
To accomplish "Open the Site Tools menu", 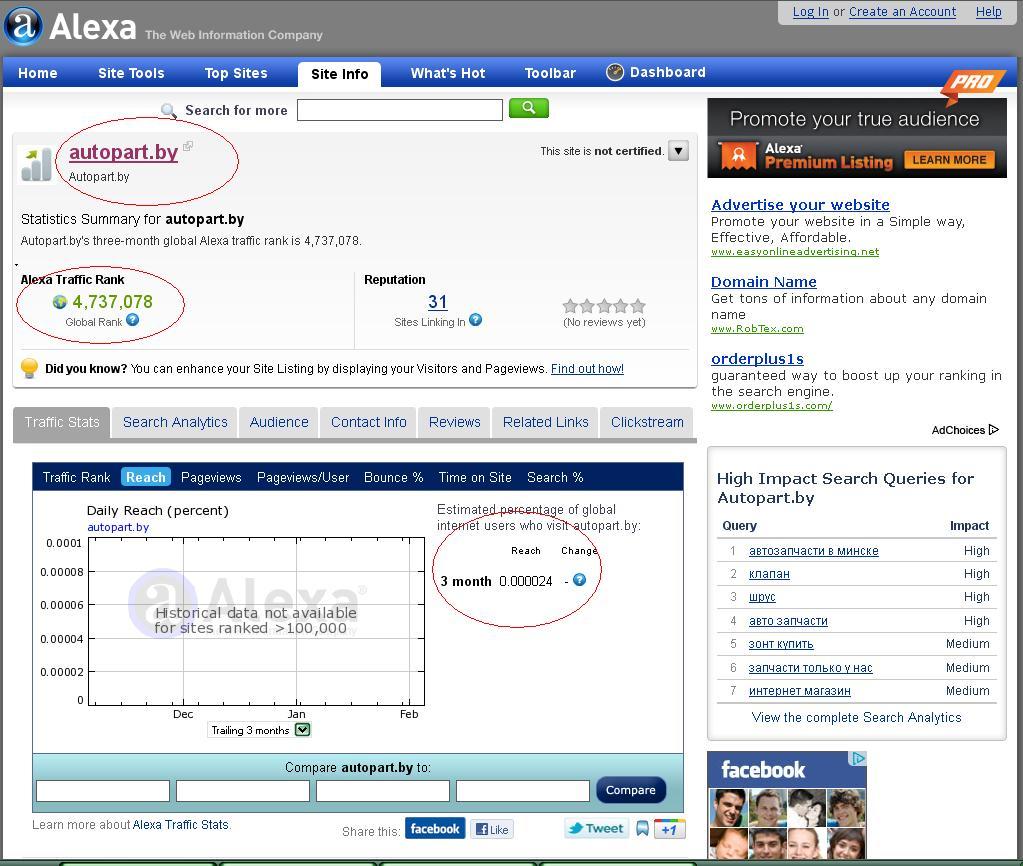I will tap(131, 73).
